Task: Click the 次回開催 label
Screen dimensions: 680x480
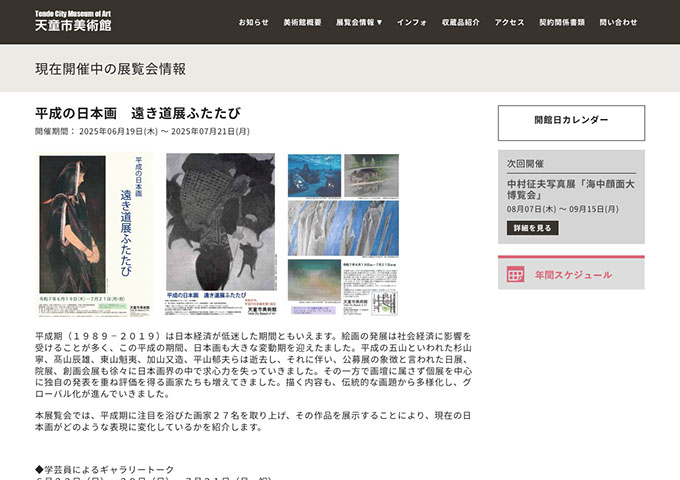Action: [525, 164]
